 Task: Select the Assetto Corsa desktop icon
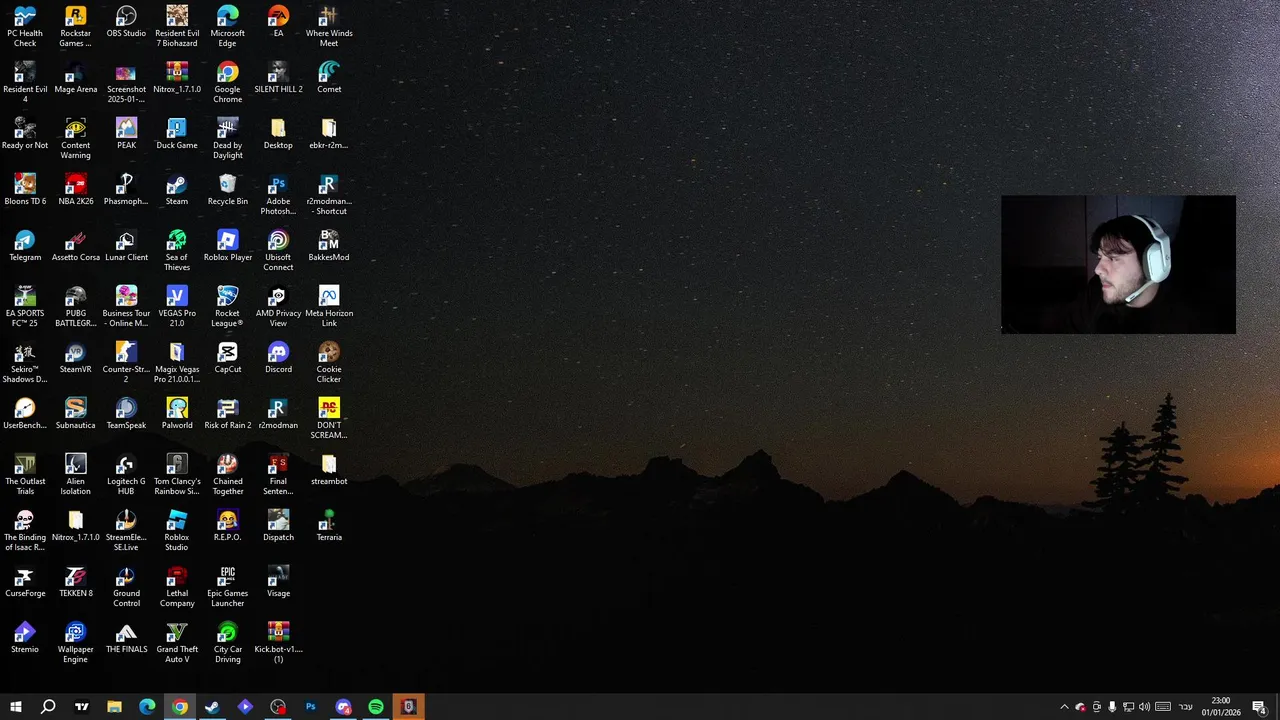[75, 246]
